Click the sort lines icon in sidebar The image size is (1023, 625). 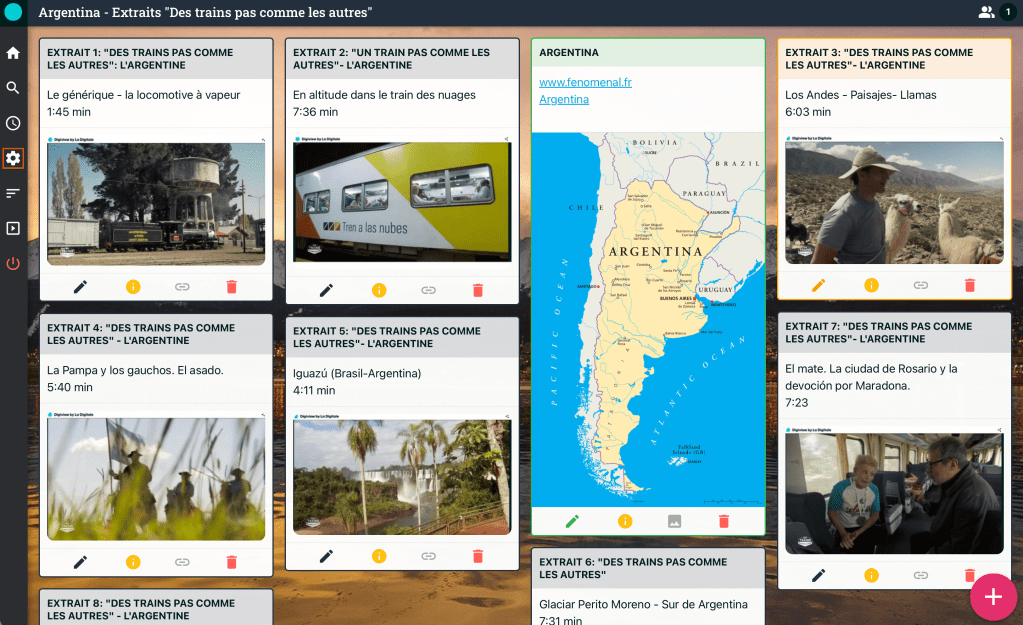(x=13, y=193)
